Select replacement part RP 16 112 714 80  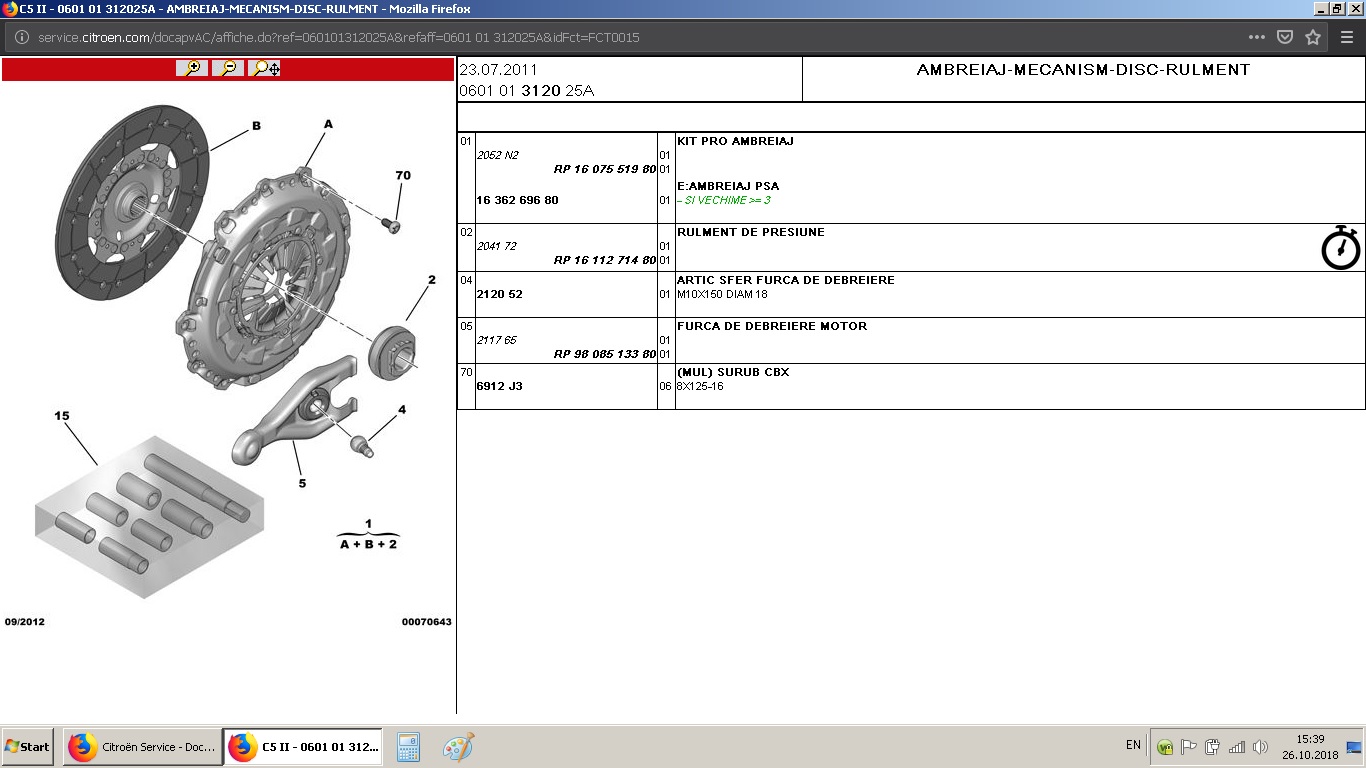[605, 261]
